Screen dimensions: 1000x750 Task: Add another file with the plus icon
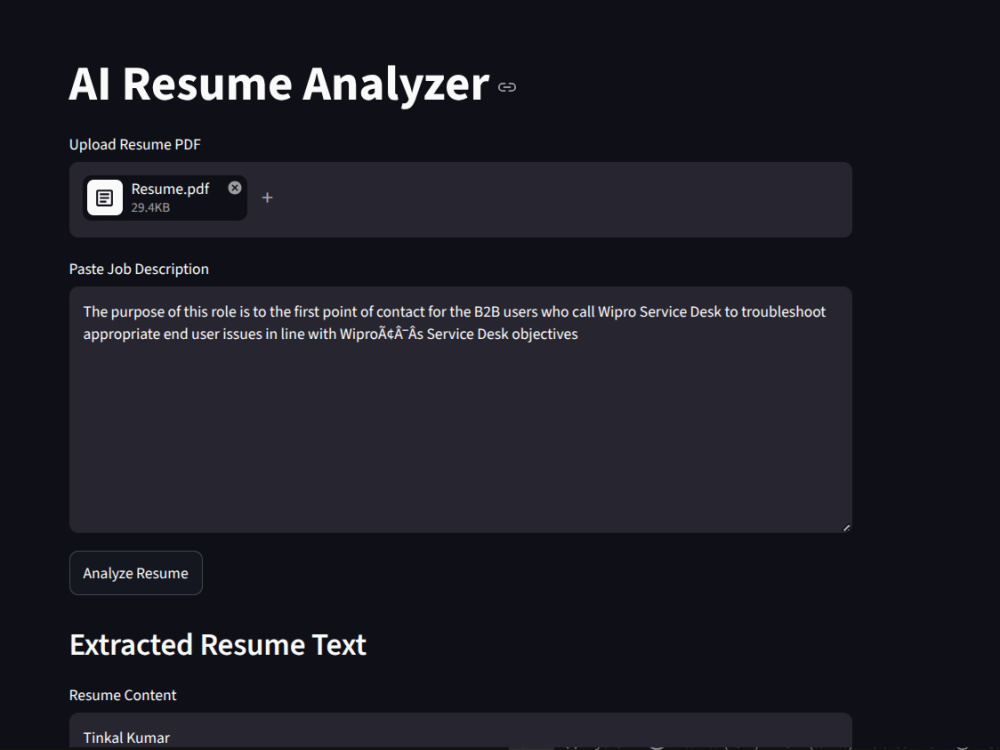click(267, 198)
